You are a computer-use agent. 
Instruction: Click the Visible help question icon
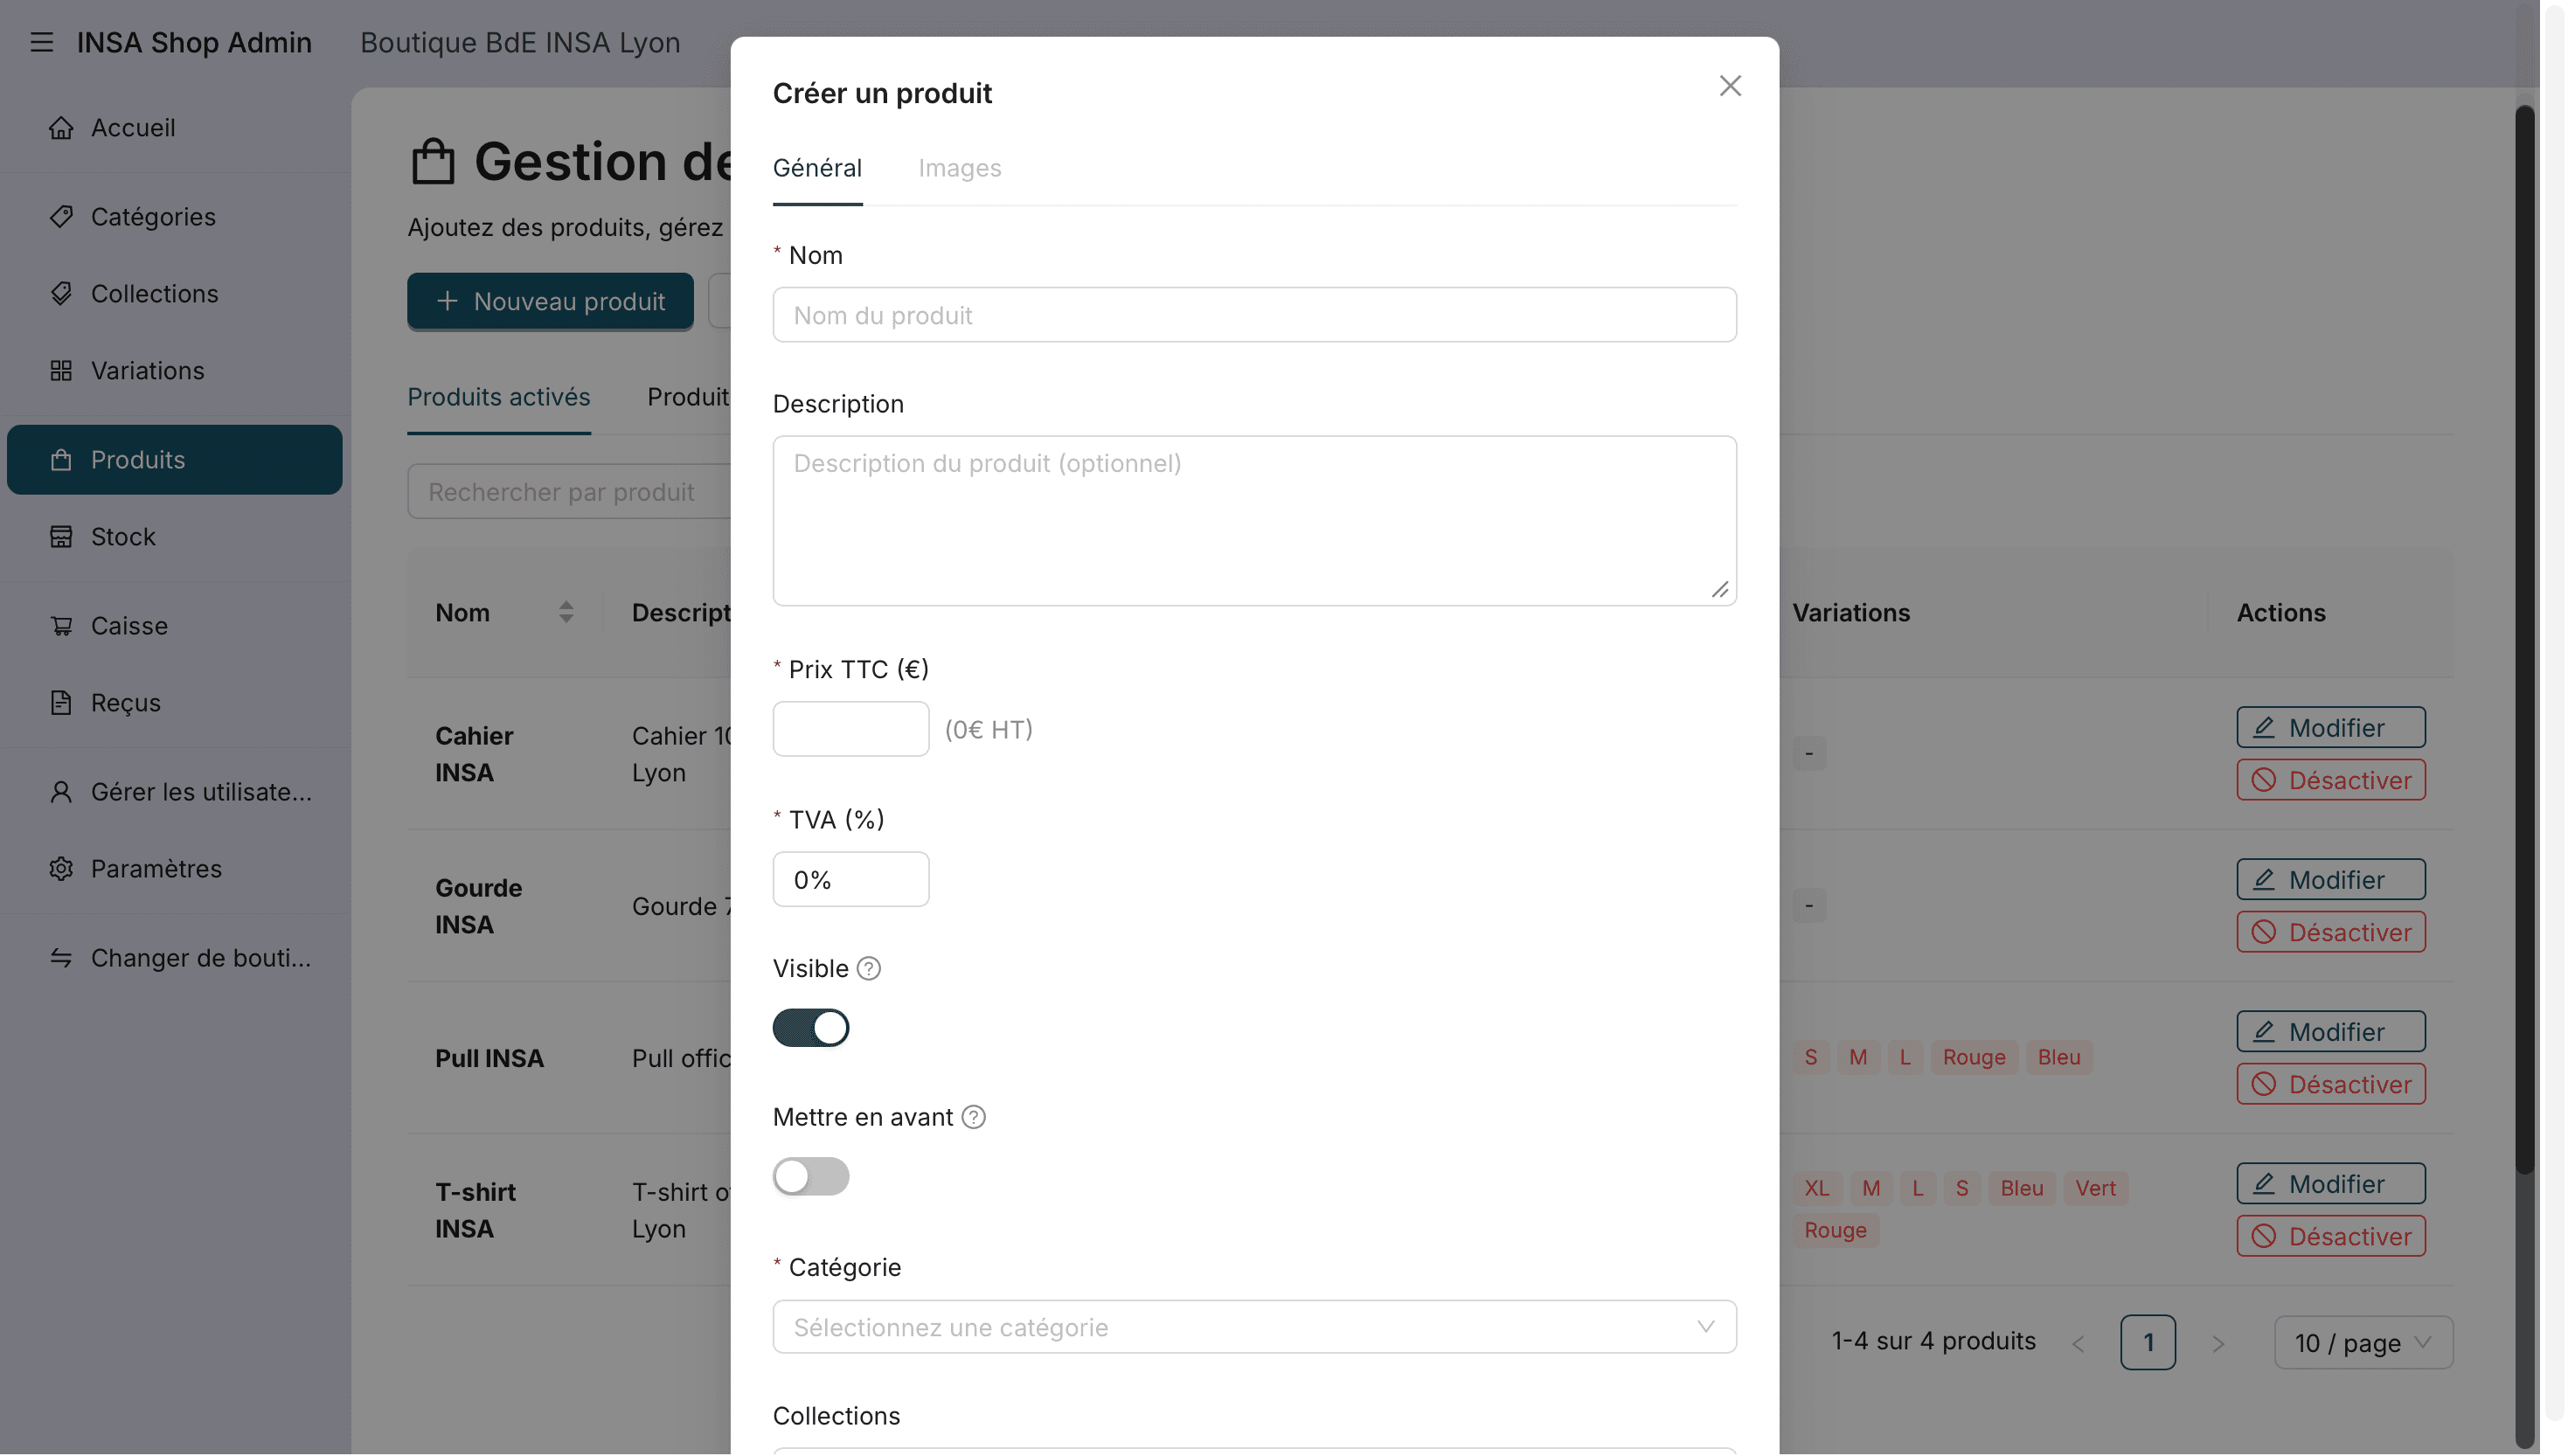tap(869, 969)
